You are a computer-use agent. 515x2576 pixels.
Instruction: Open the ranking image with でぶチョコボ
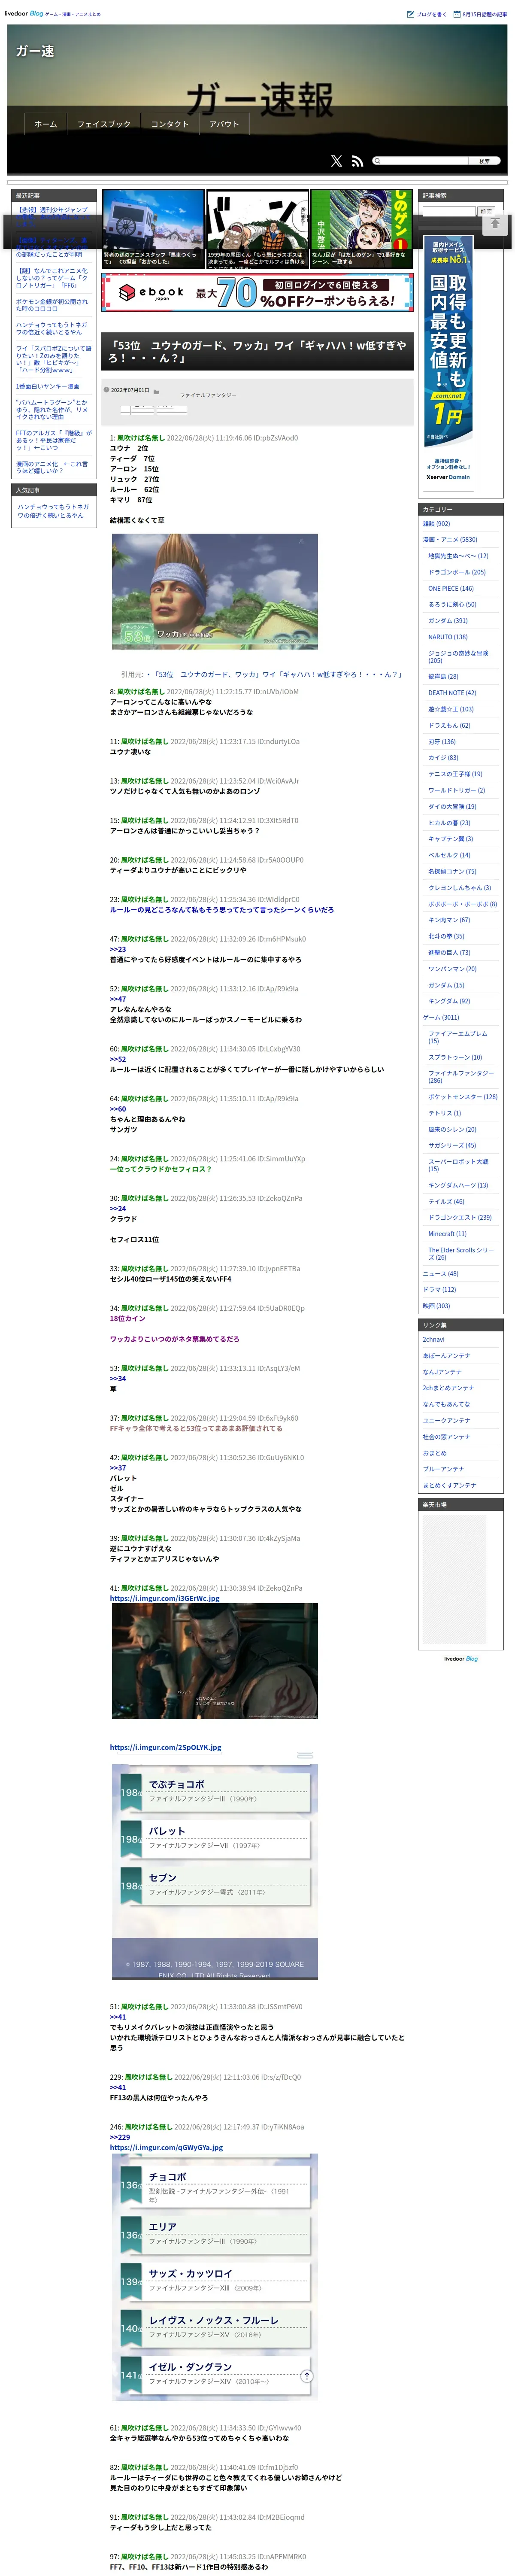point(215,1871)
